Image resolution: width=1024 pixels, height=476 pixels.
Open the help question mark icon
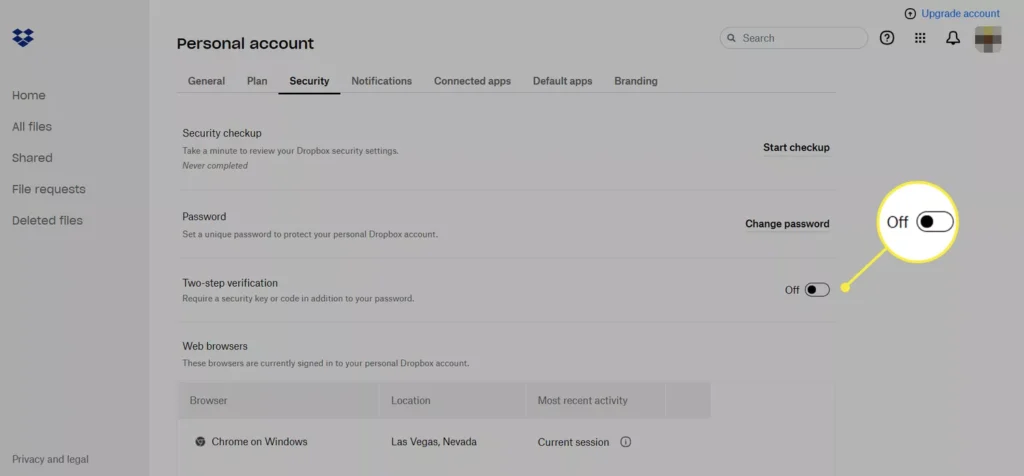coord(887,38)
